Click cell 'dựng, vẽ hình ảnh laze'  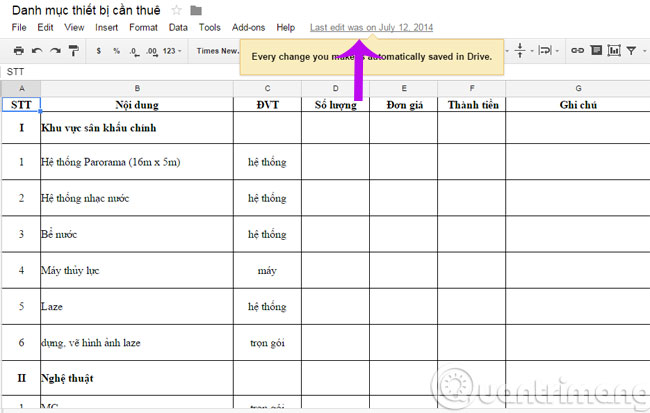(x=137, y=343)
